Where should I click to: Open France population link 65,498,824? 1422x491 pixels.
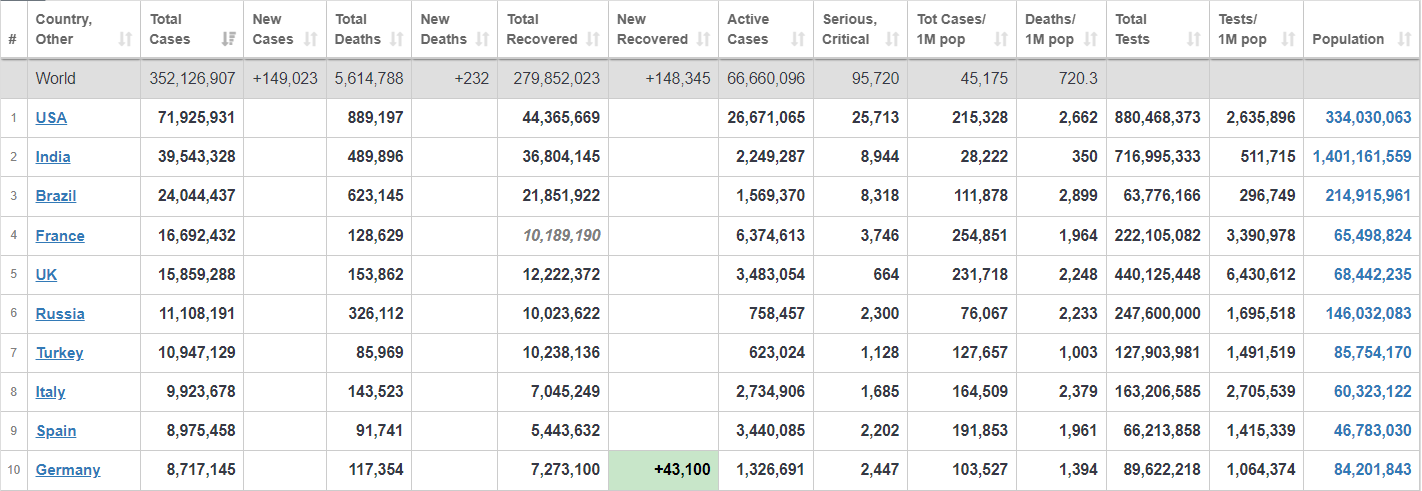point(1372,236)
